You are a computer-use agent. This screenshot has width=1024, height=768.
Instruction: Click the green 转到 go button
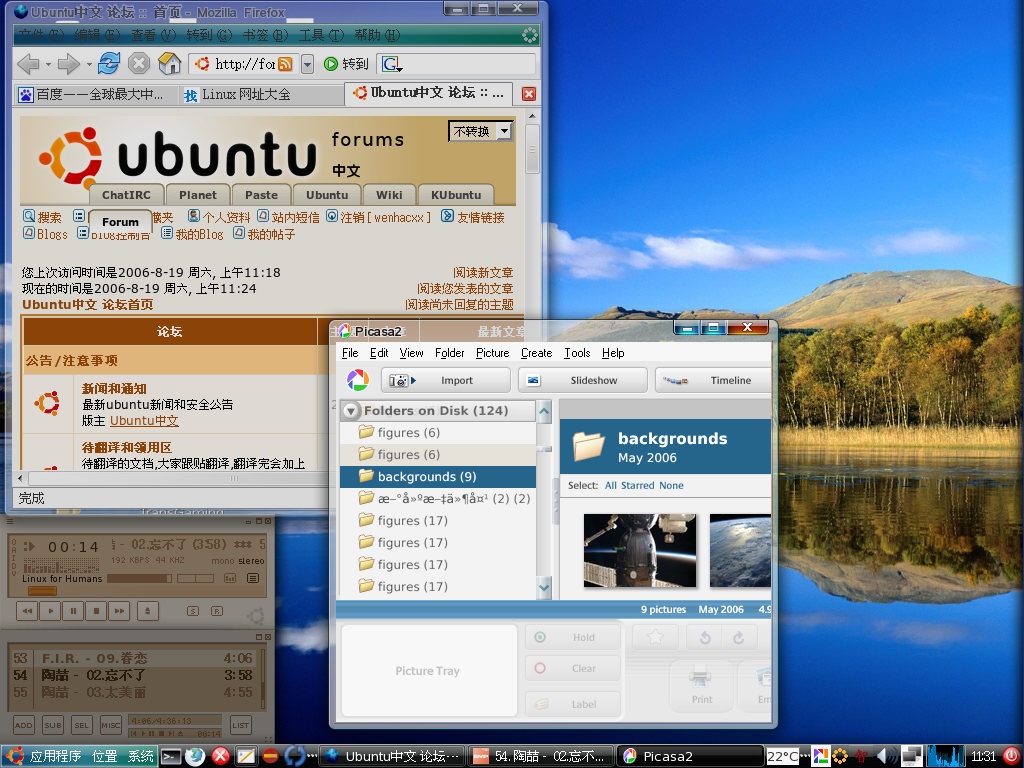pos(347,63)
